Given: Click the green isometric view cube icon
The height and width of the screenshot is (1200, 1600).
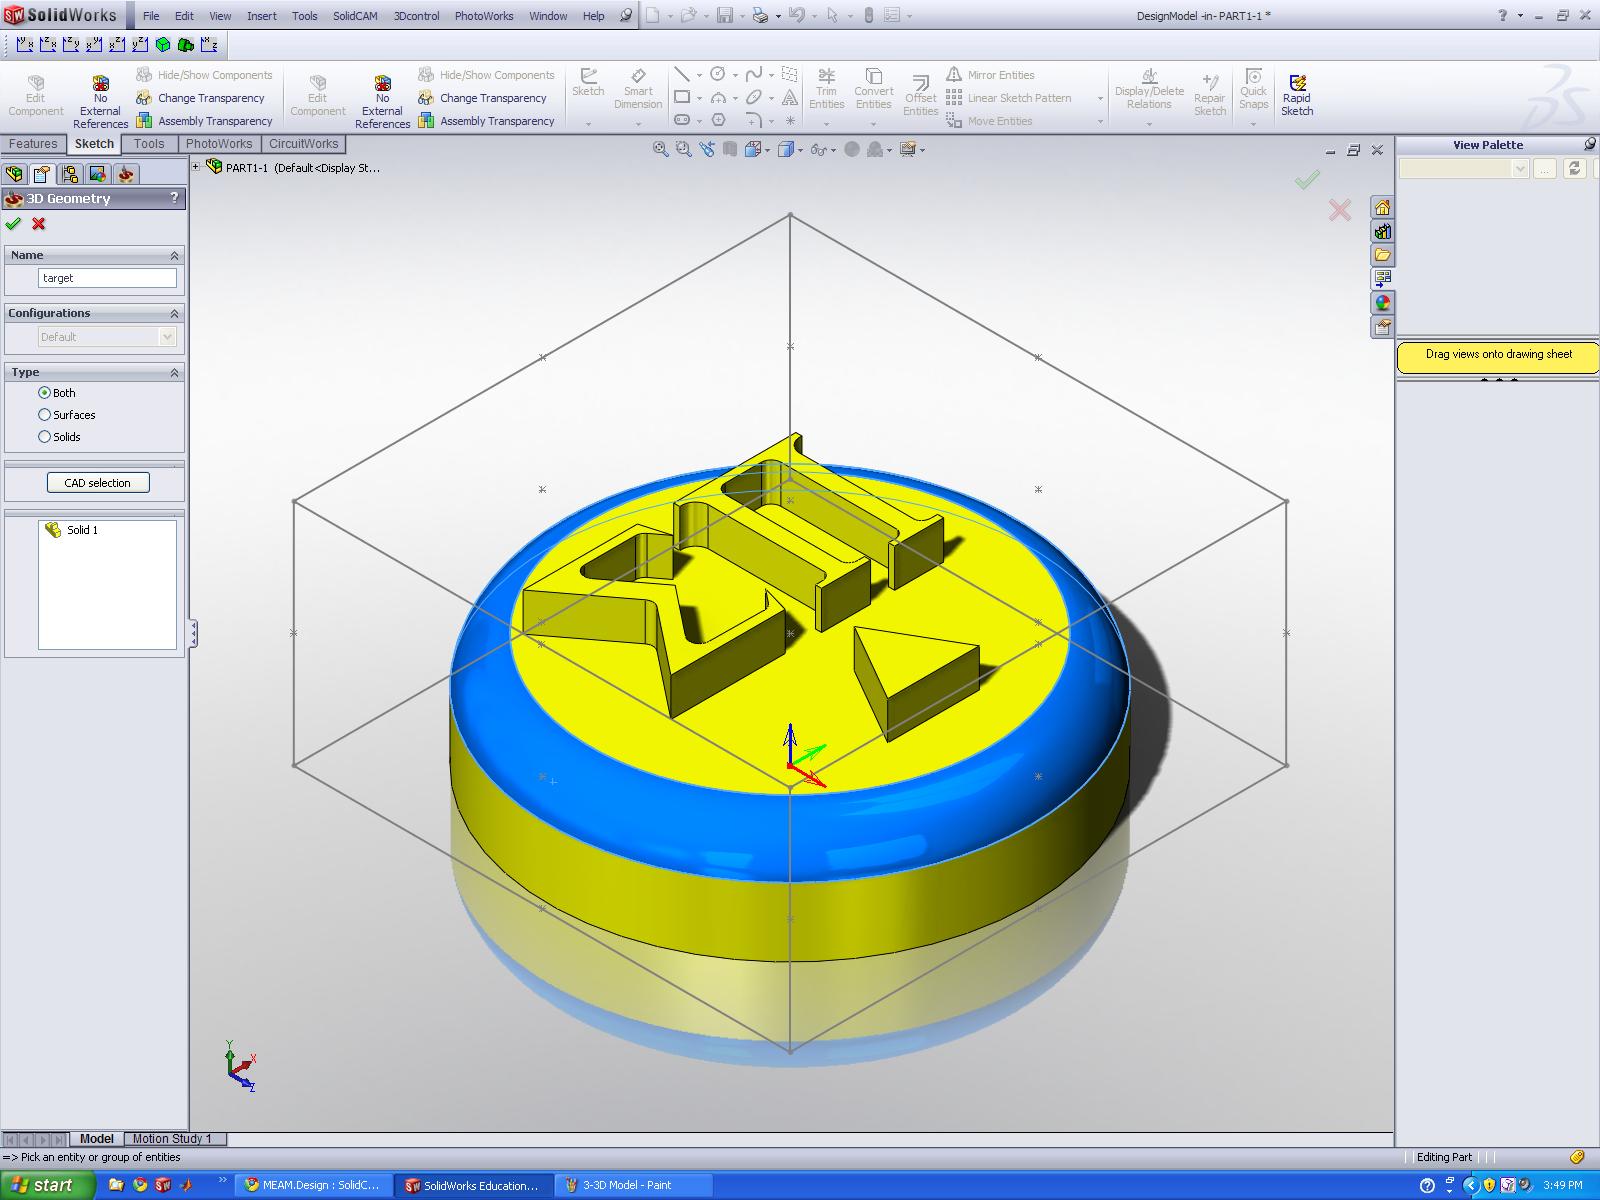Looking at the screenshot, I should 162,44.
